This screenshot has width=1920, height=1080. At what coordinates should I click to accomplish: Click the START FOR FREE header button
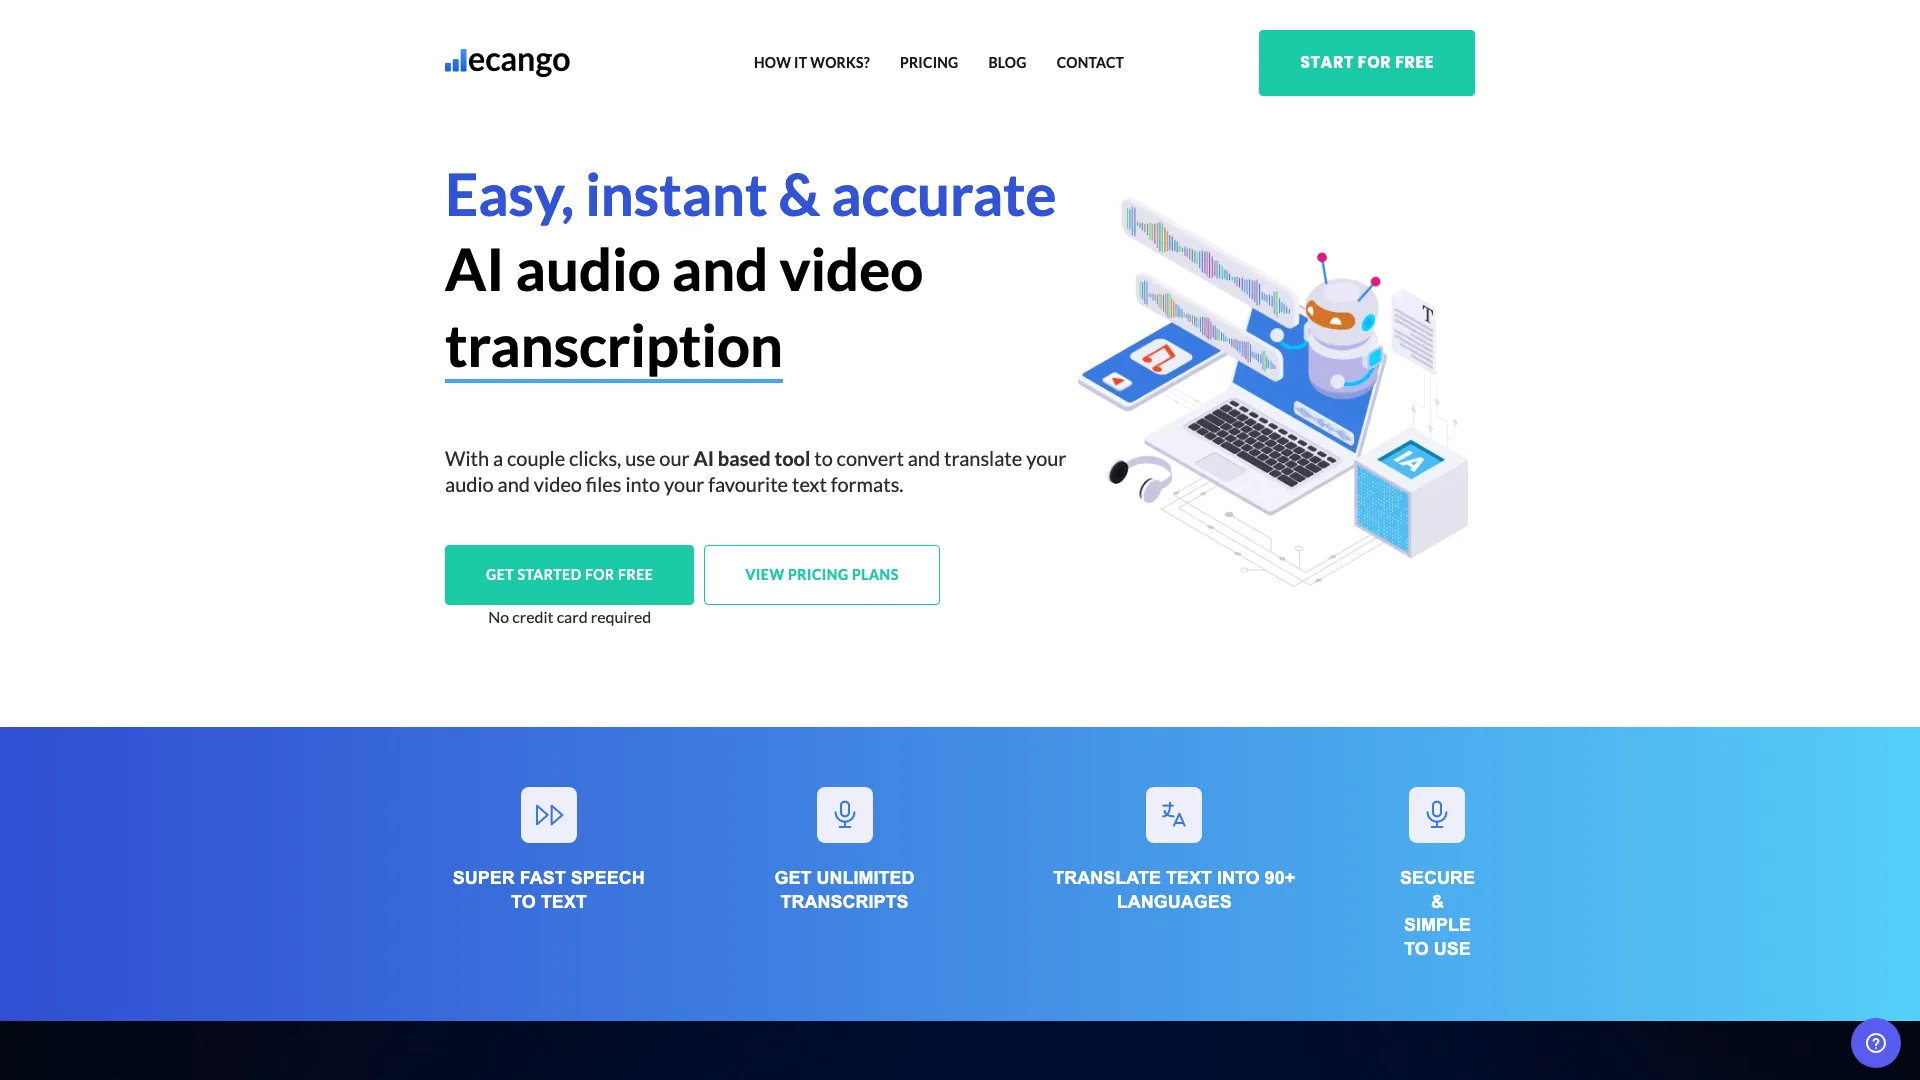click(x=1366, y=62)
